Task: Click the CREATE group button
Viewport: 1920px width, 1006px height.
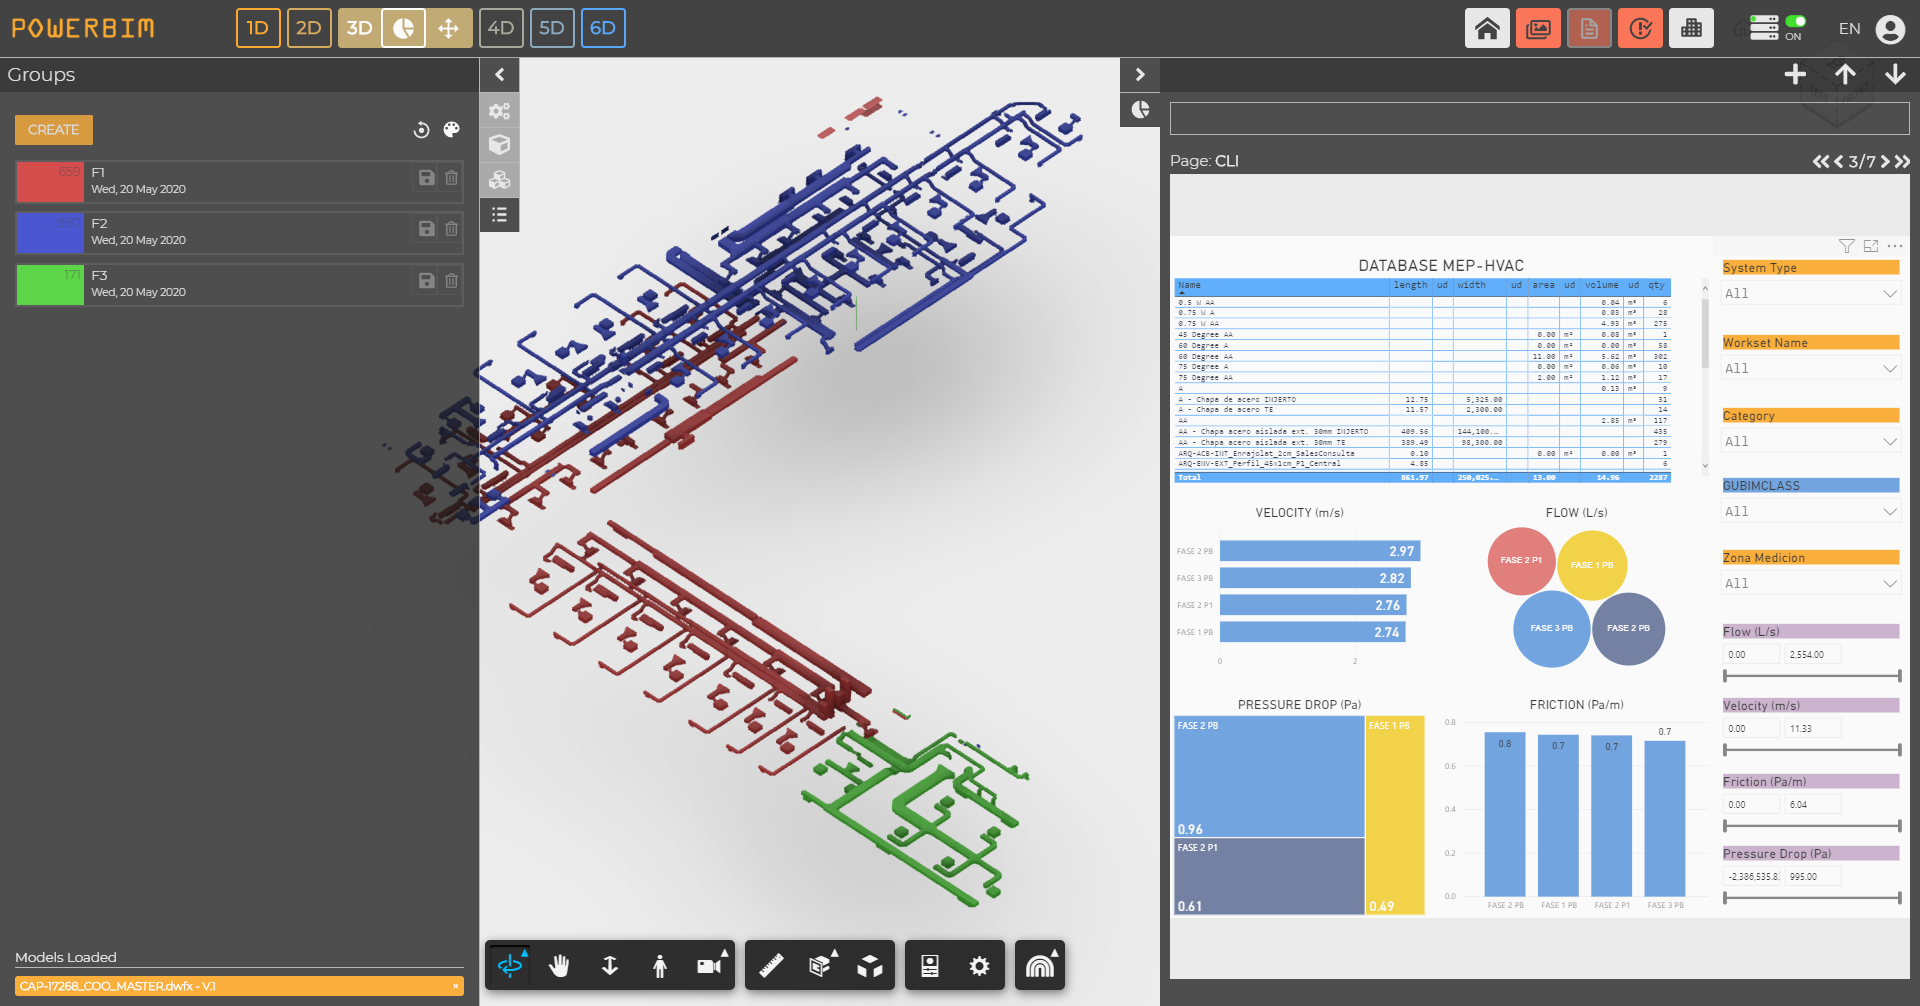Action: coord(53,129)
